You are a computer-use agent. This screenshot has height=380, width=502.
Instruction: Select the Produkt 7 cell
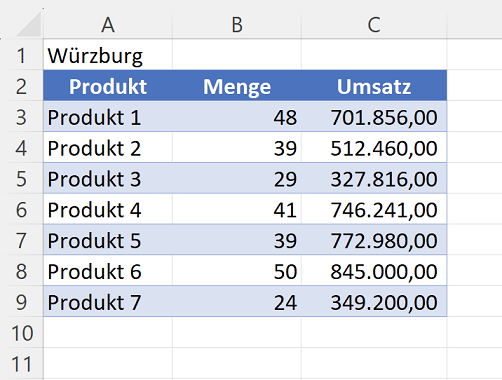click(x=108, y=302)
